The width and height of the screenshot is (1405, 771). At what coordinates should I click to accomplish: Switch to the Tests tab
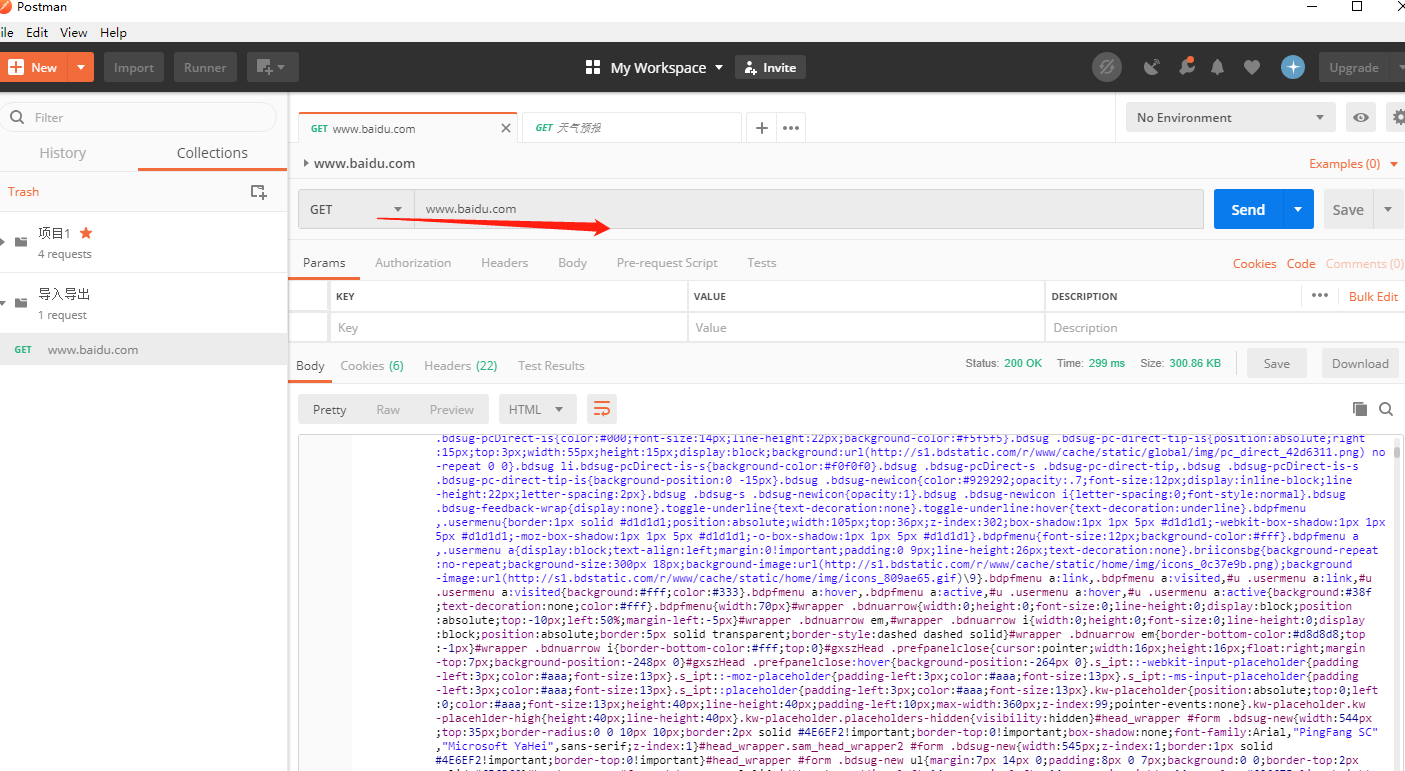coord(761,263)
